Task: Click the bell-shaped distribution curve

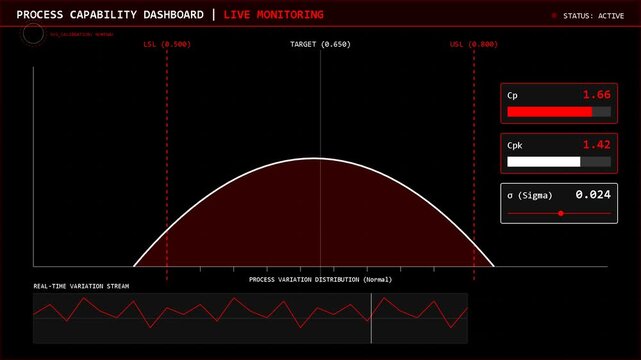Action: point(314,212)
